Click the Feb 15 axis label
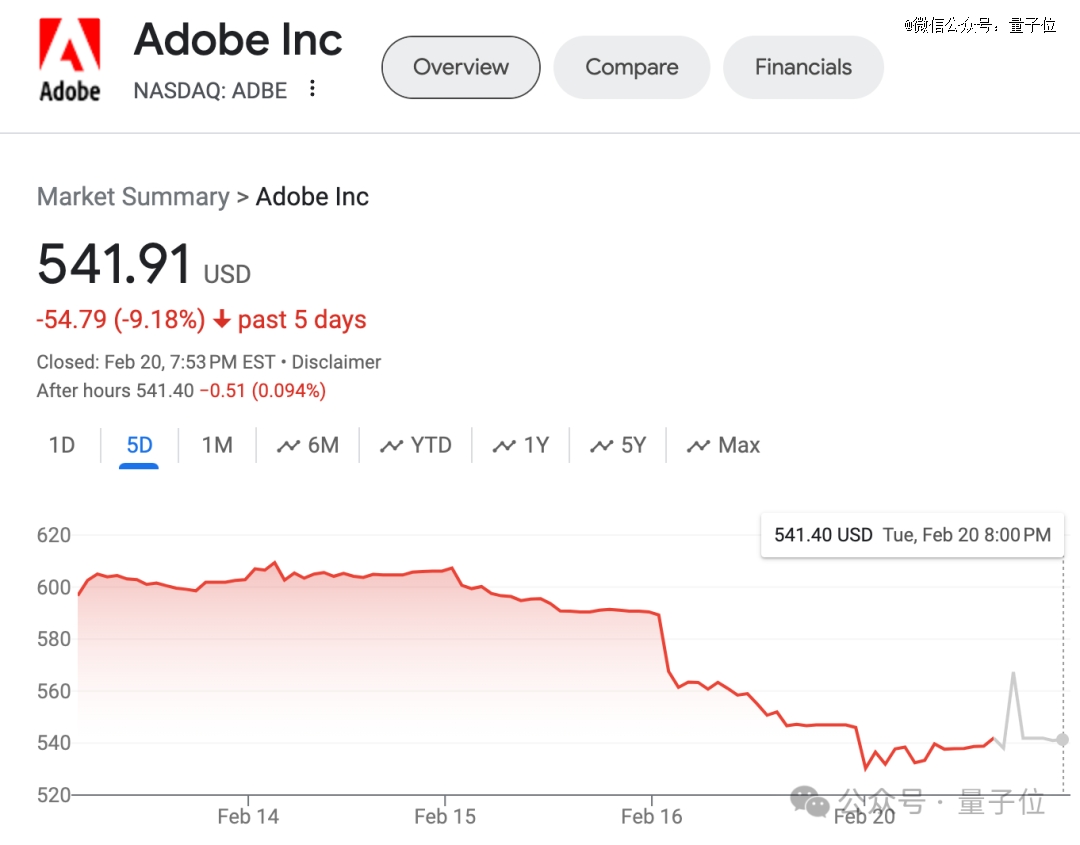 click(445, 817)
